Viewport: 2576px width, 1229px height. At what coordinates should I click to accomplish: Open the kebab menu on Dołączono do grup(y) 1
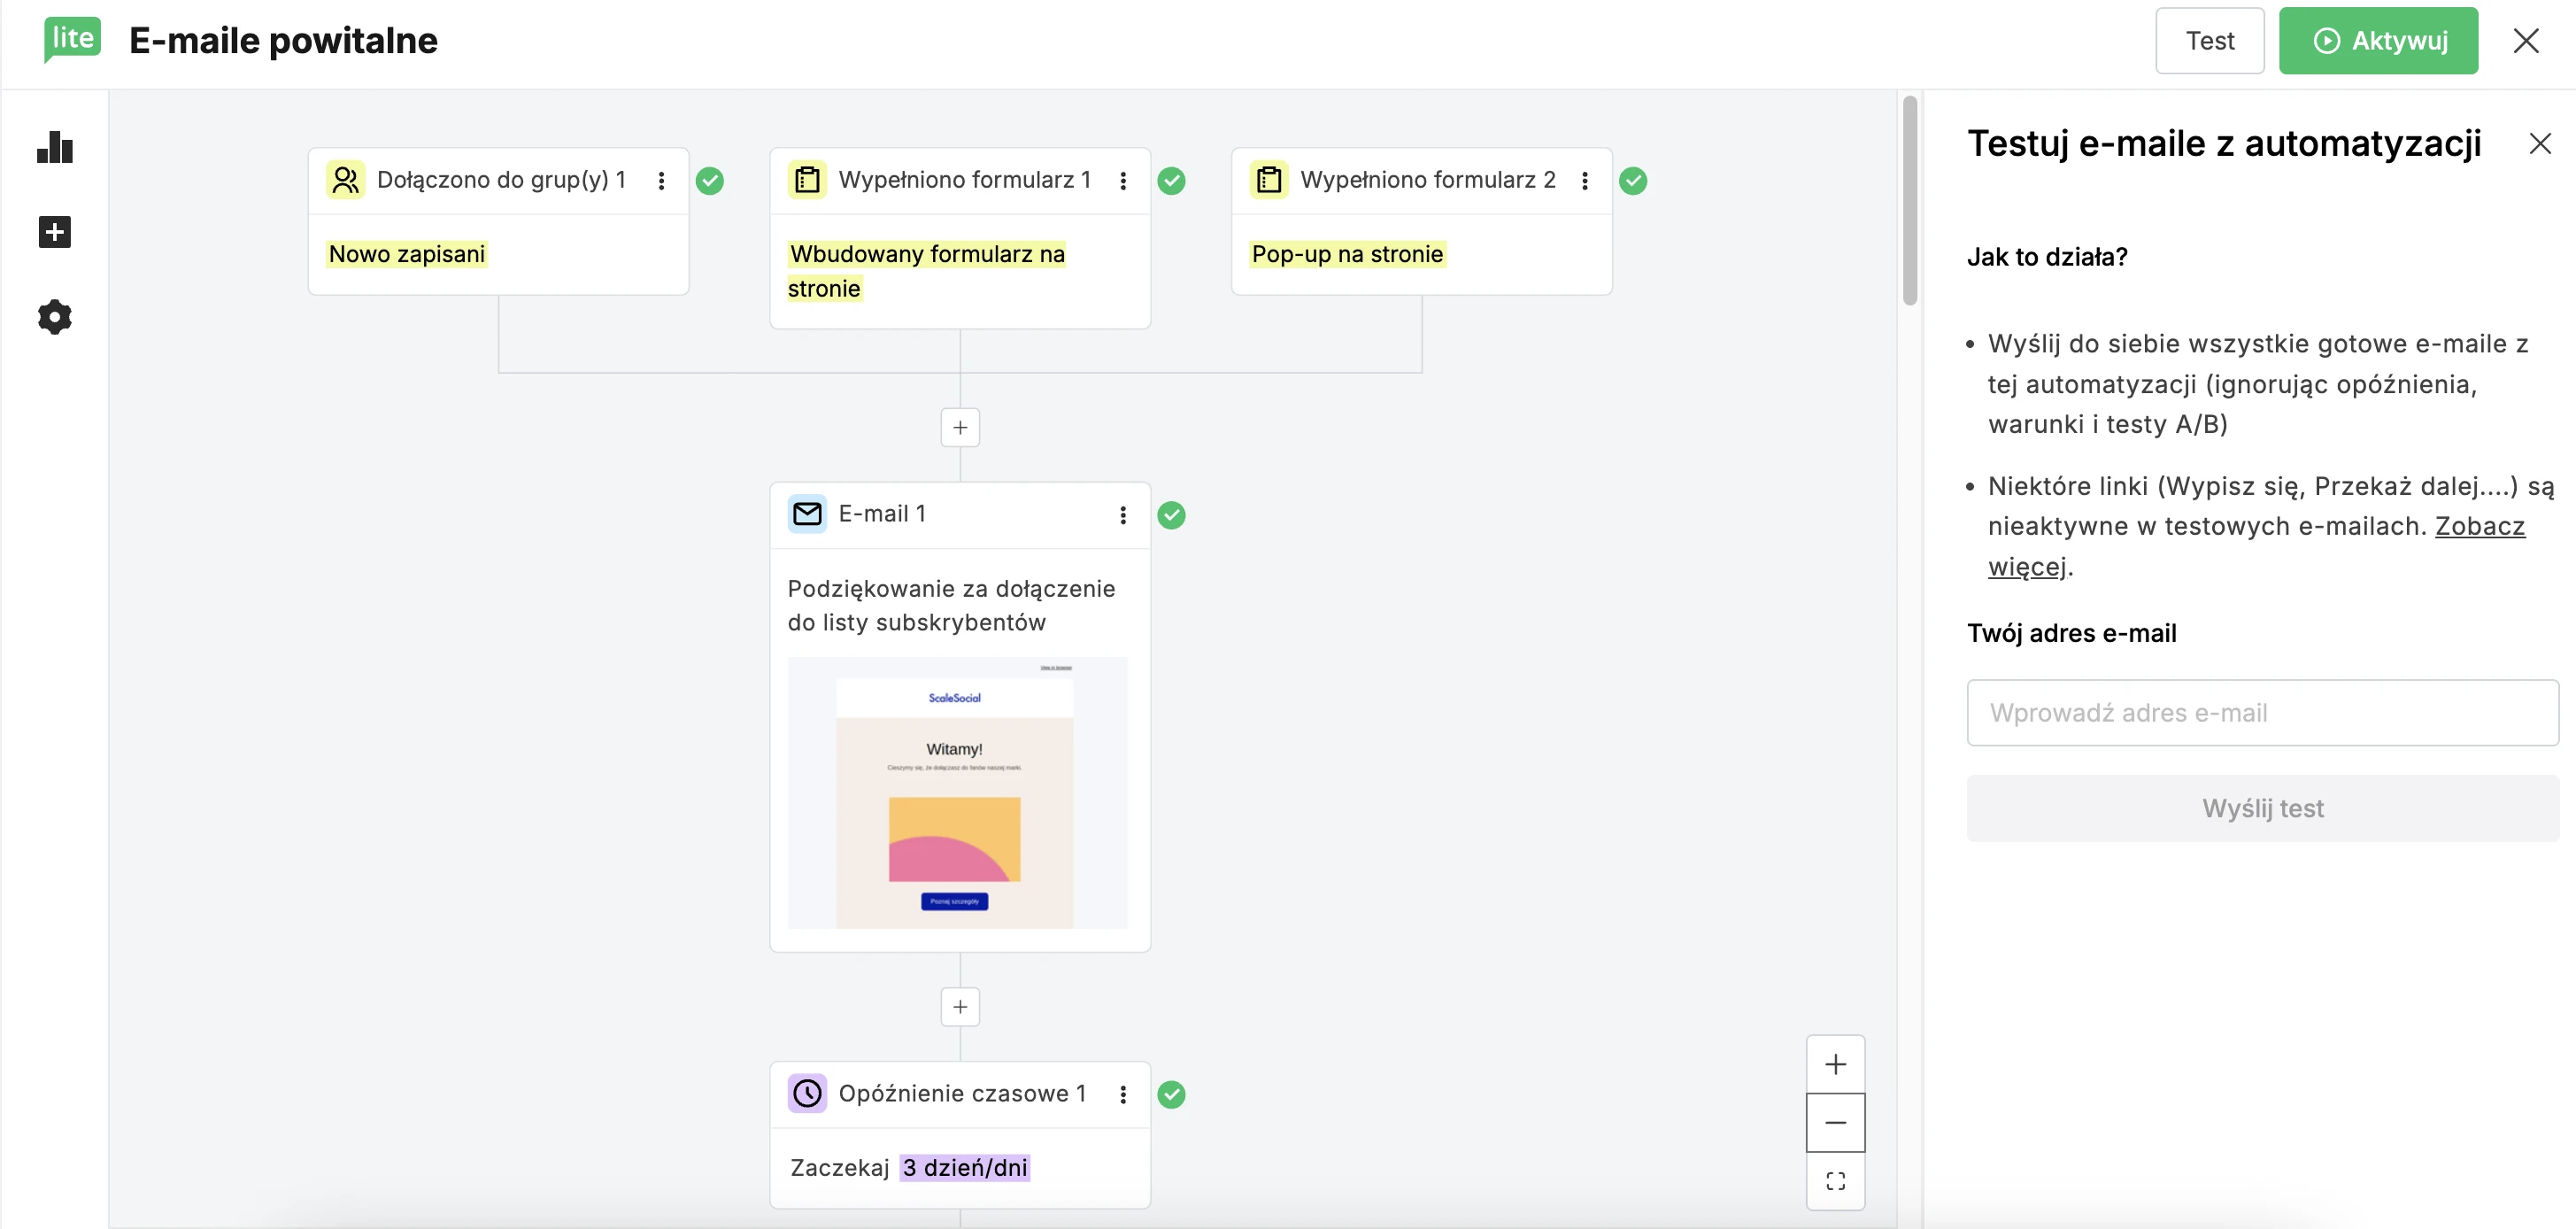tap(661, 181)
